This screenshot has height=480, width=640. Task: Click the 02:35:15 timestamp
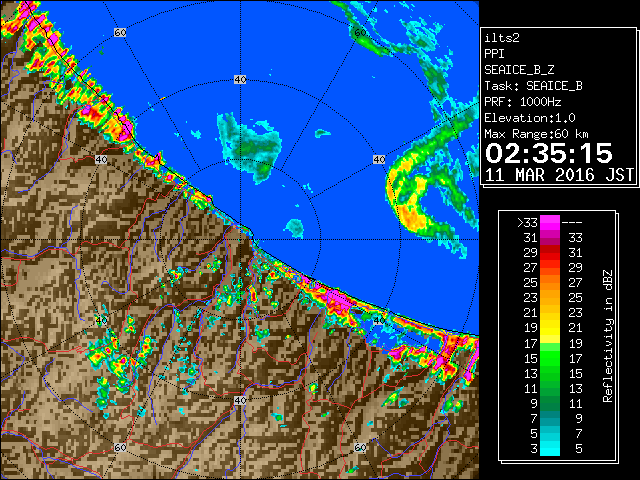(x=549, y=154)
